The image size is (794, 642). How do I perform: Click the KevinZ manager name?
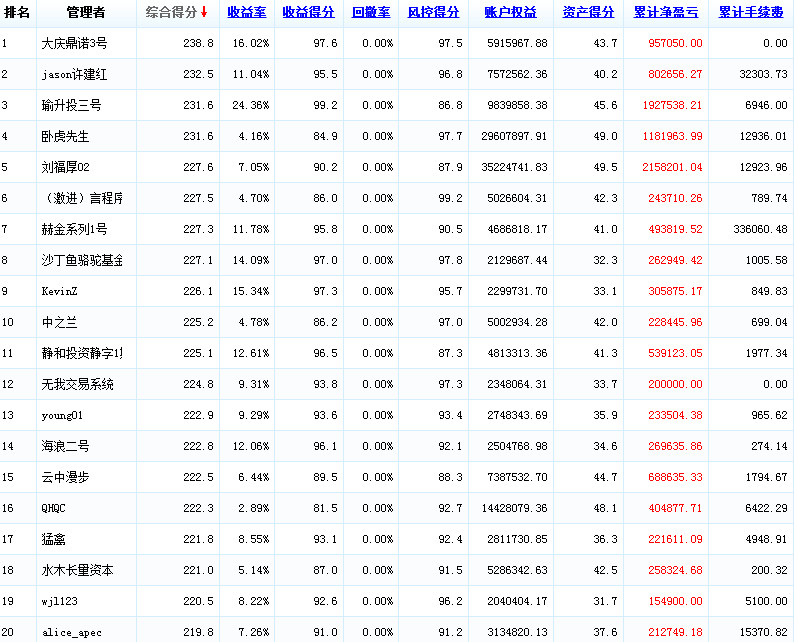click(x=59, y=292)
